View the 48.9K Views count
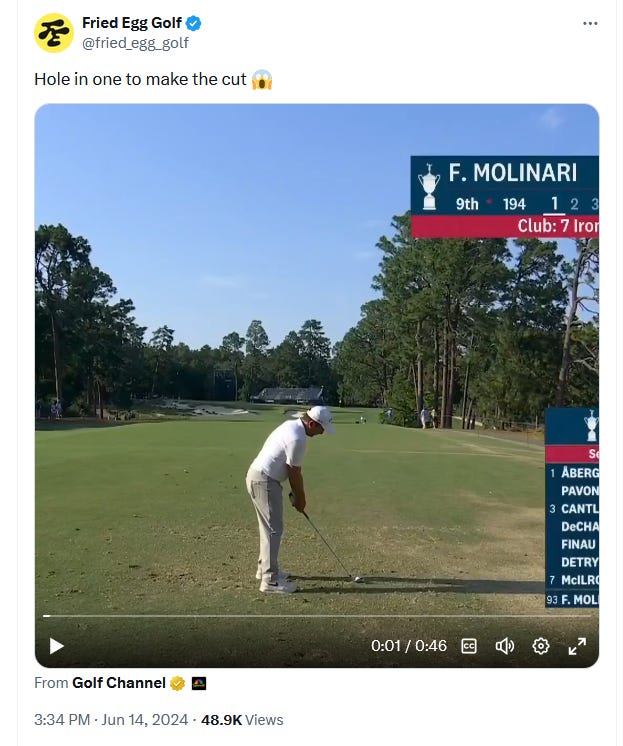 (242, 719)
